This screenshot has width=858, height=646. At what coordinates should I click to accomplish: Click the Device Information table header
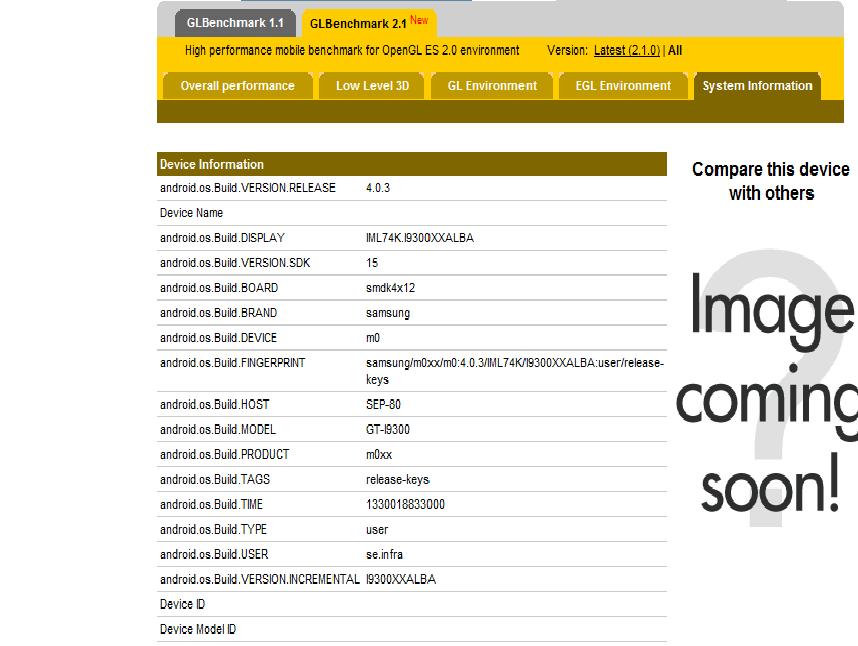[x=411, y=164]
